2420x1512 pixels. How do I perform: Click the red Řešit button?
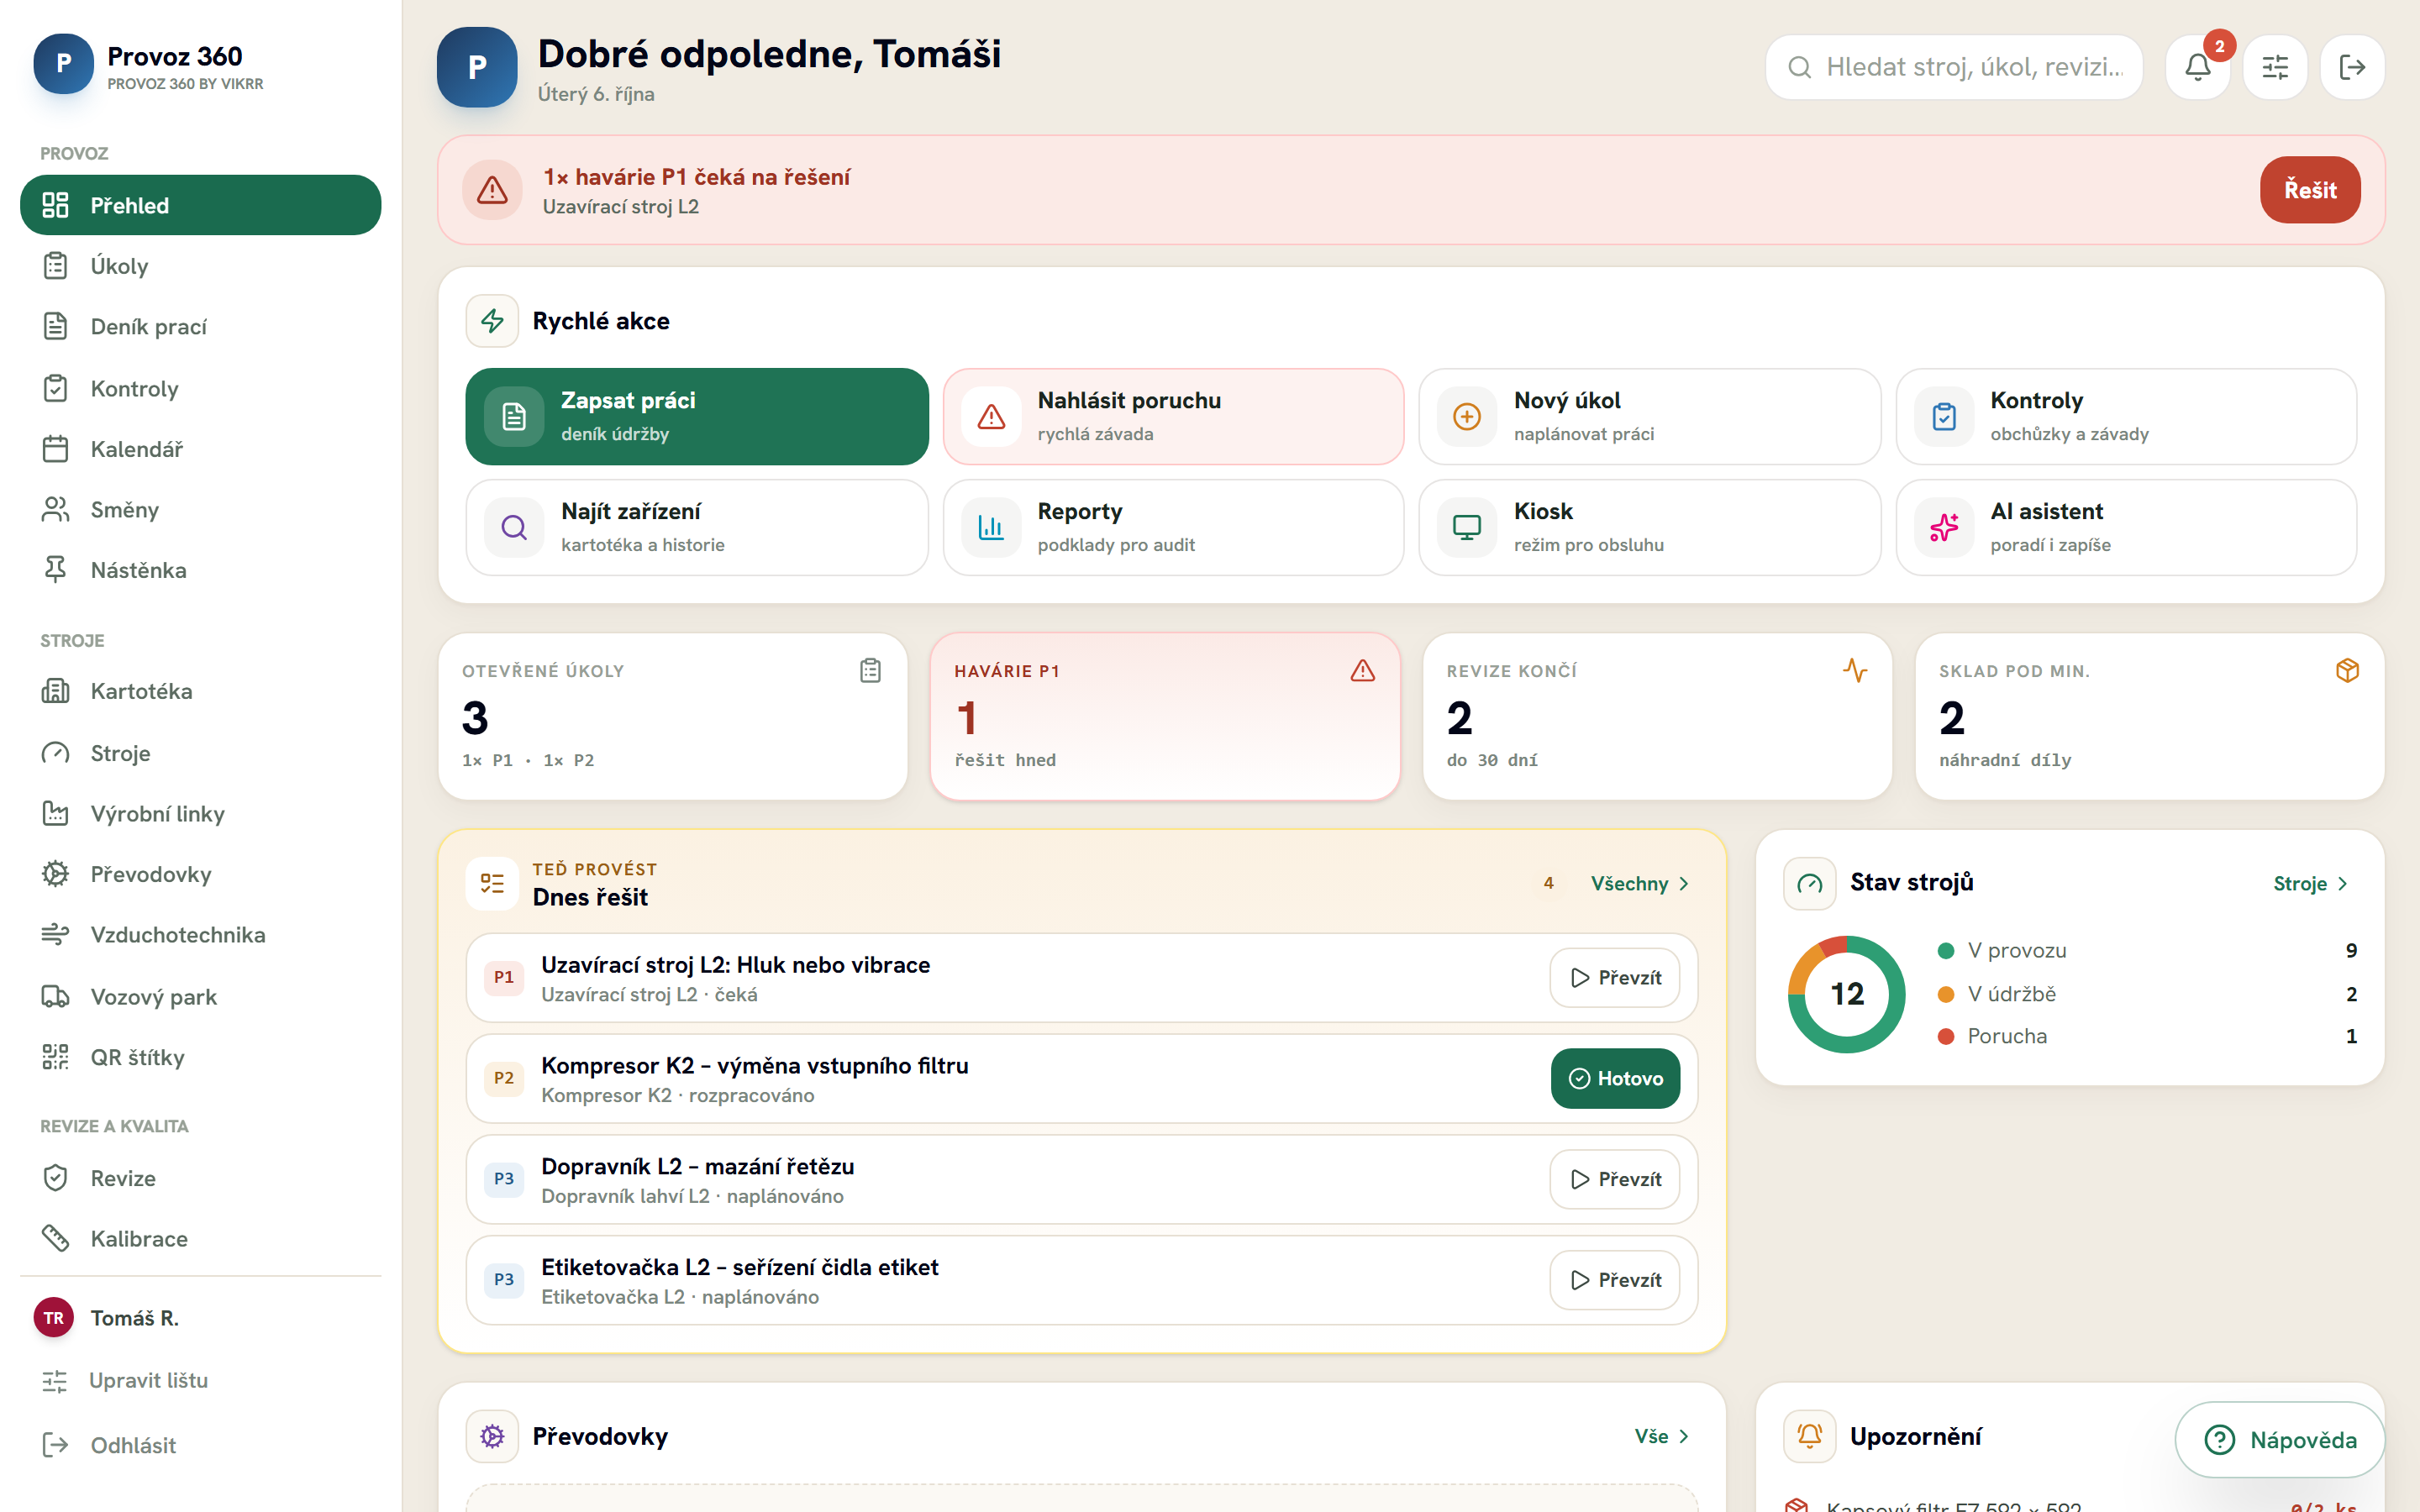pyautogui.click(x=2310, y=190)
